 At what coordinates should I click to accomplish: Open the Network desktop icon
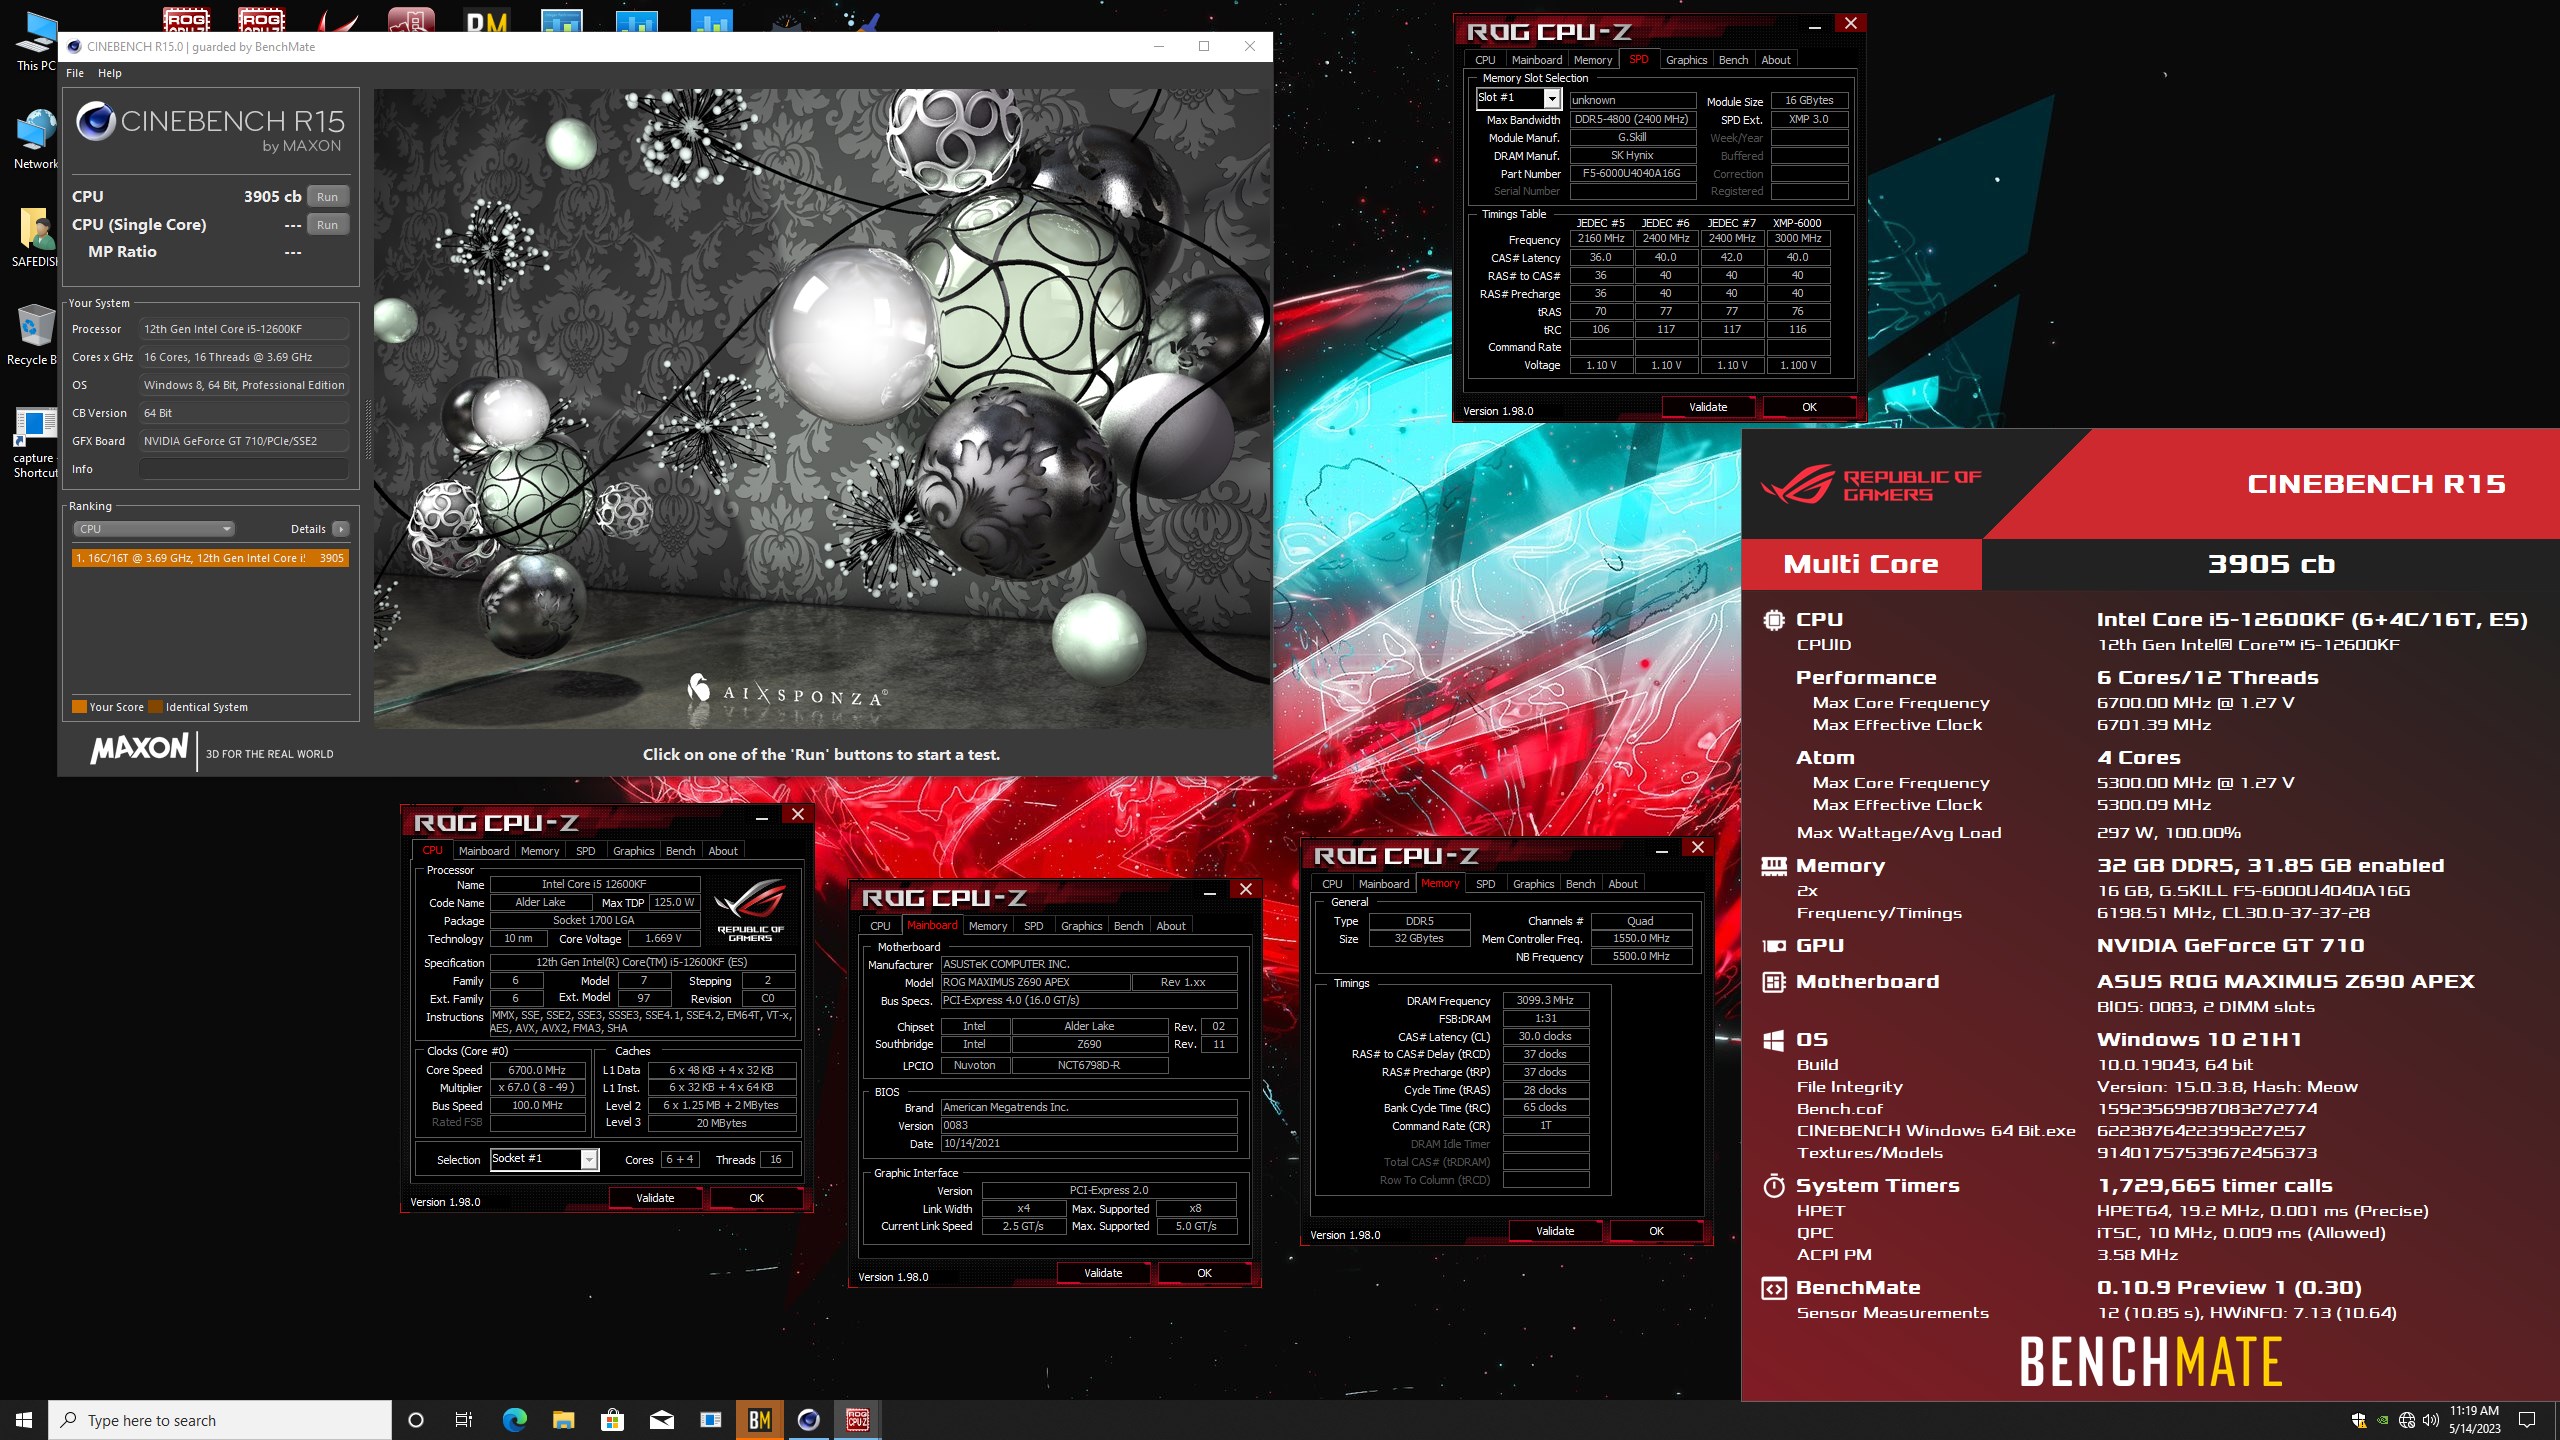pyautogui.click(x=36, y=139)
